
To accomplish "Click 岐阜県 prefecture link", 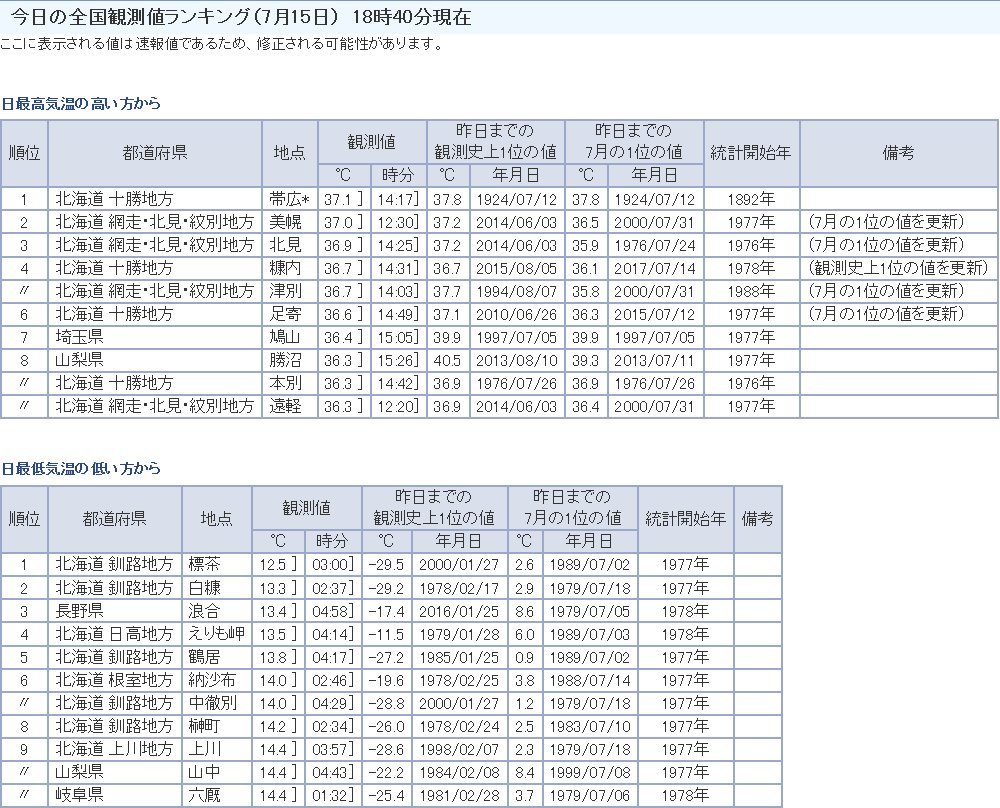I will point(77,795).
